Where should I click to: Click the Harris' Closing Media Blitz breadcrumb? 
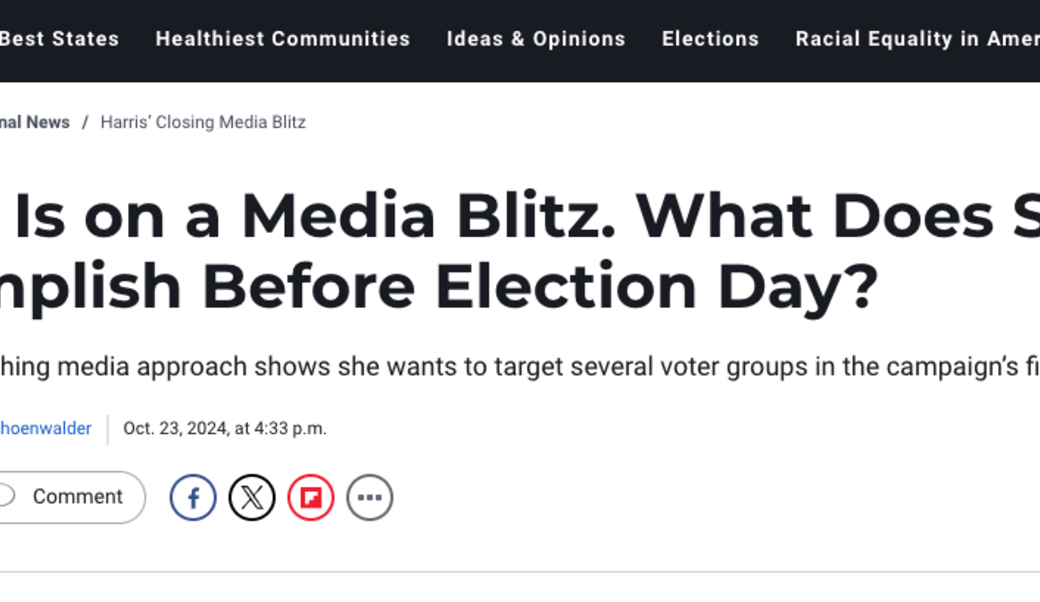click(x=203, y=122)
